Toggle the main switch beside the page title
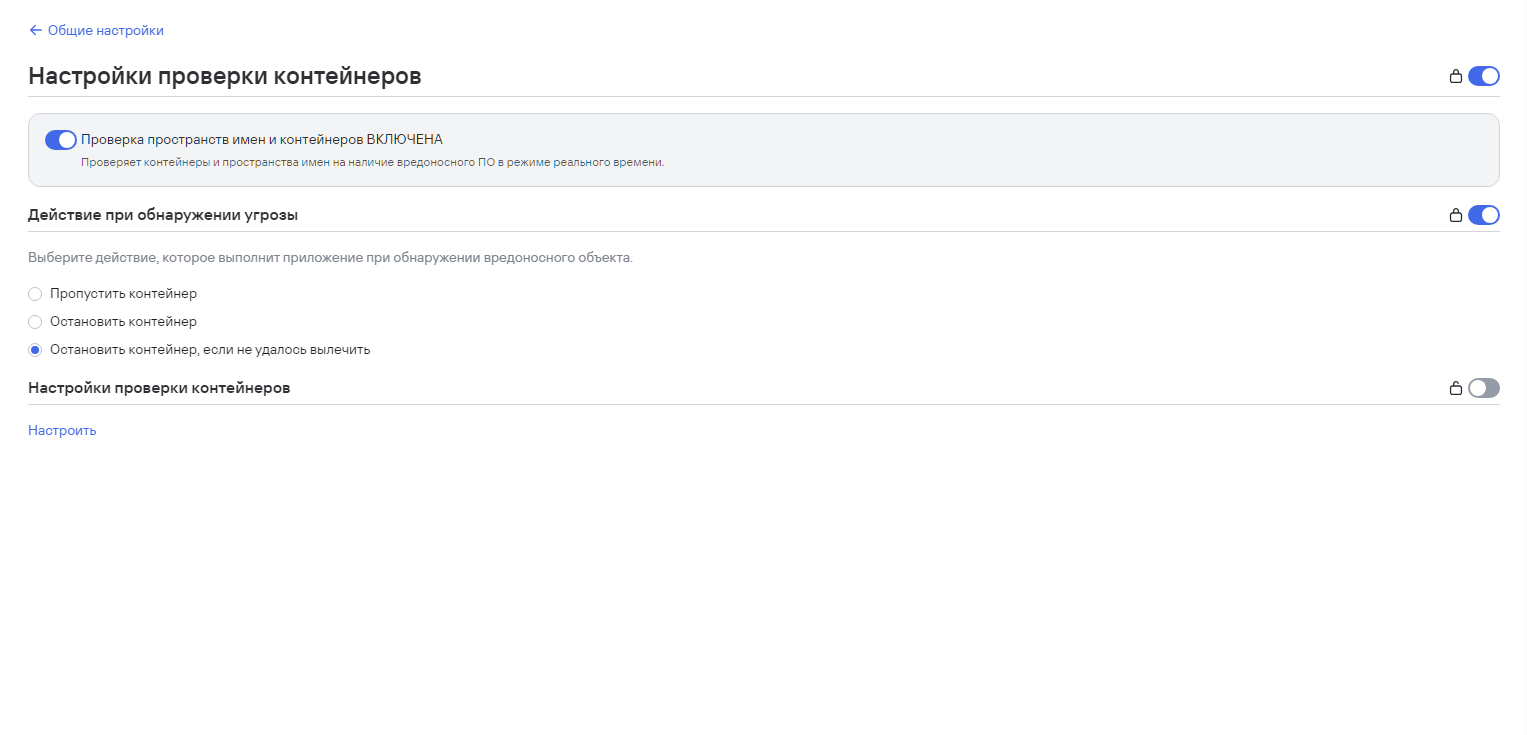This screenshot has width=1527, height=735. [x=1484, y=76]
